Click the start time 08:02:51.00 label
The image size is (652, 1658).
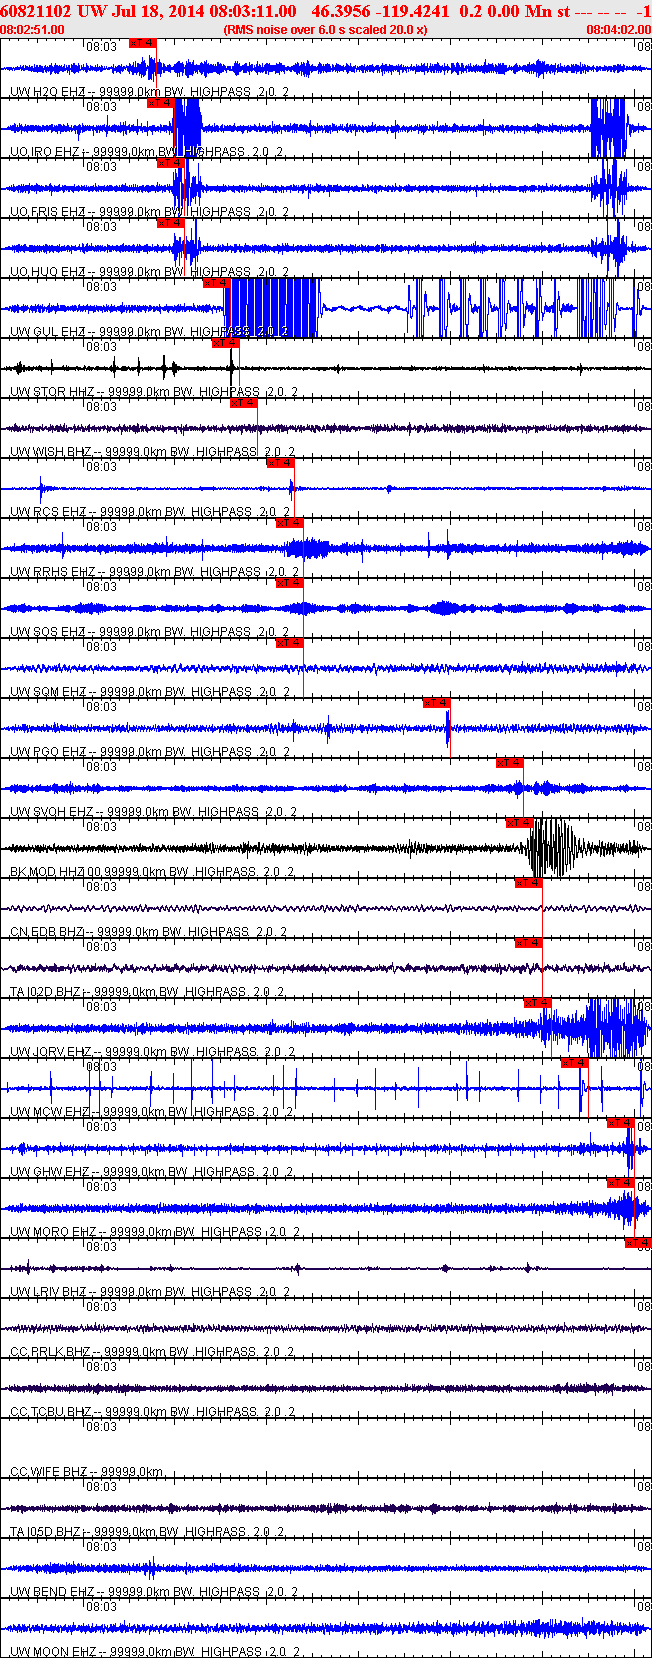33,30
